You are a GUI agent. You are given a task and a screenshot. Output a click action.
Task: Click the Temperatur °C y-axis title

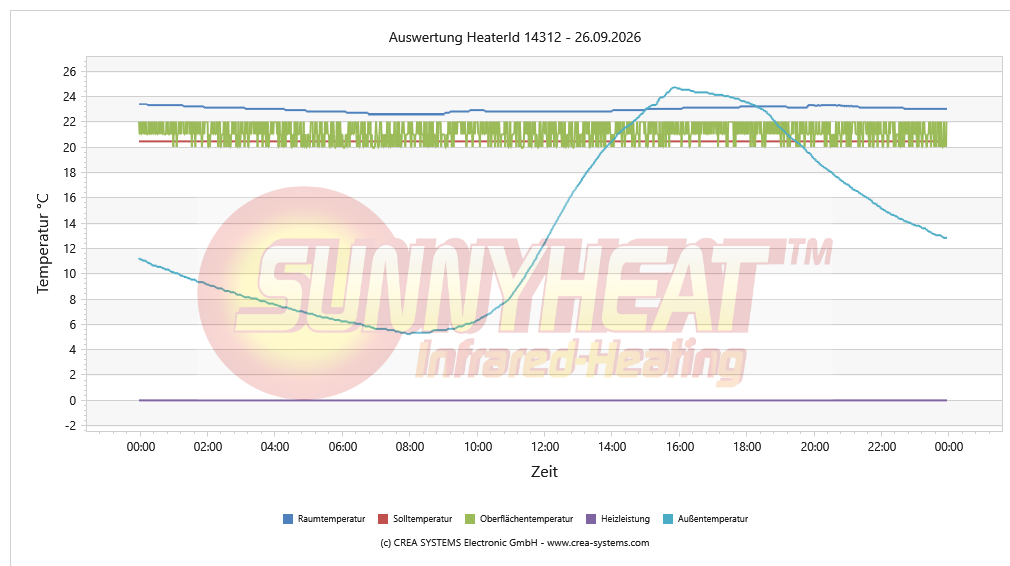click(x=43, y=243)
